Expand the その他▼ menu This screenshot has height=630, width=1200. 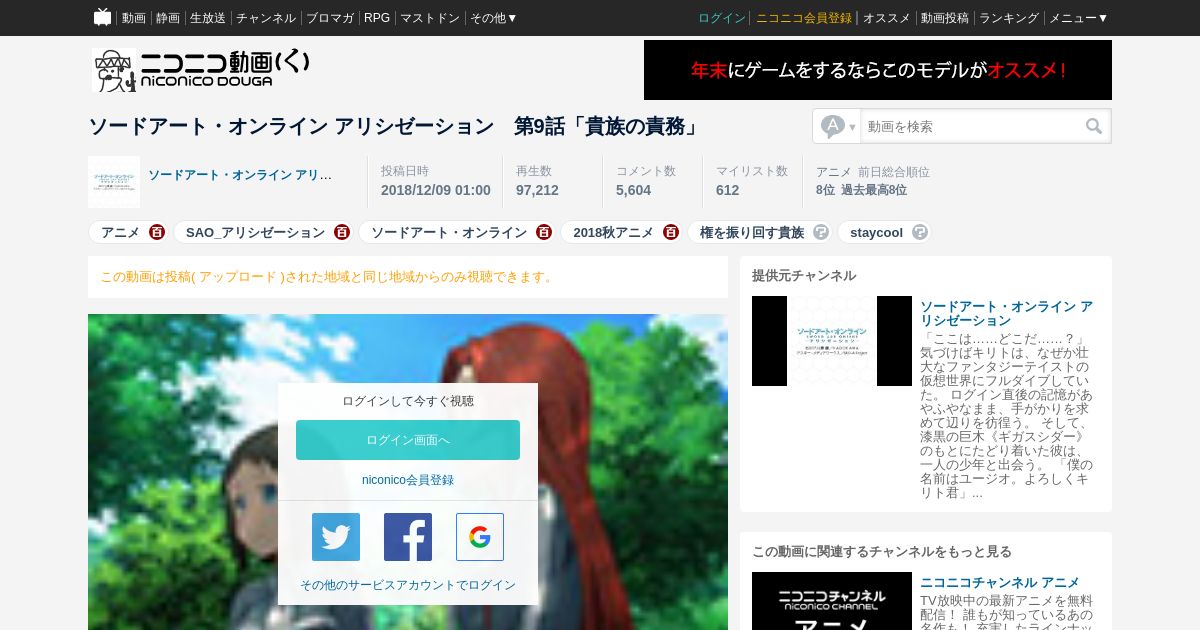[x=494, y=18]
